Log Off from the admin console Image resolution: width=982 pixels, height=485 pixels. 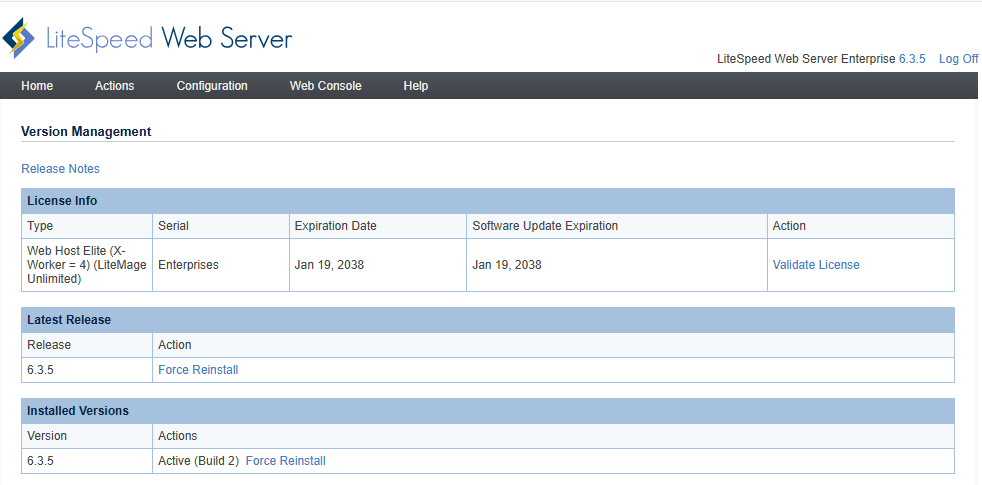(x=958, y=59)
